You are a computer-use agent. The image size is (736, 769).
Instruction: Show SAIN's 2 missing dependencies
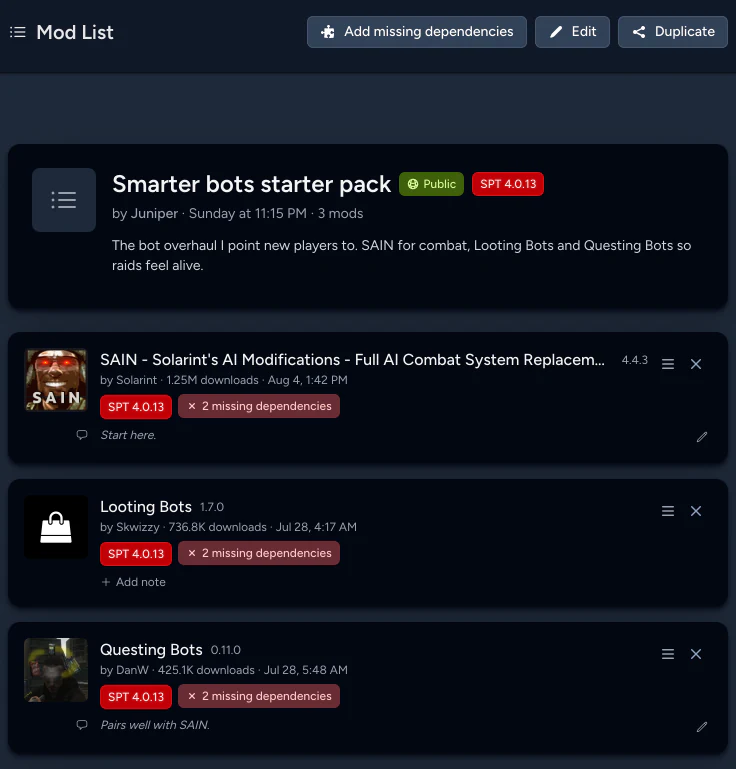pyautogui.click(x=259, y=406)
